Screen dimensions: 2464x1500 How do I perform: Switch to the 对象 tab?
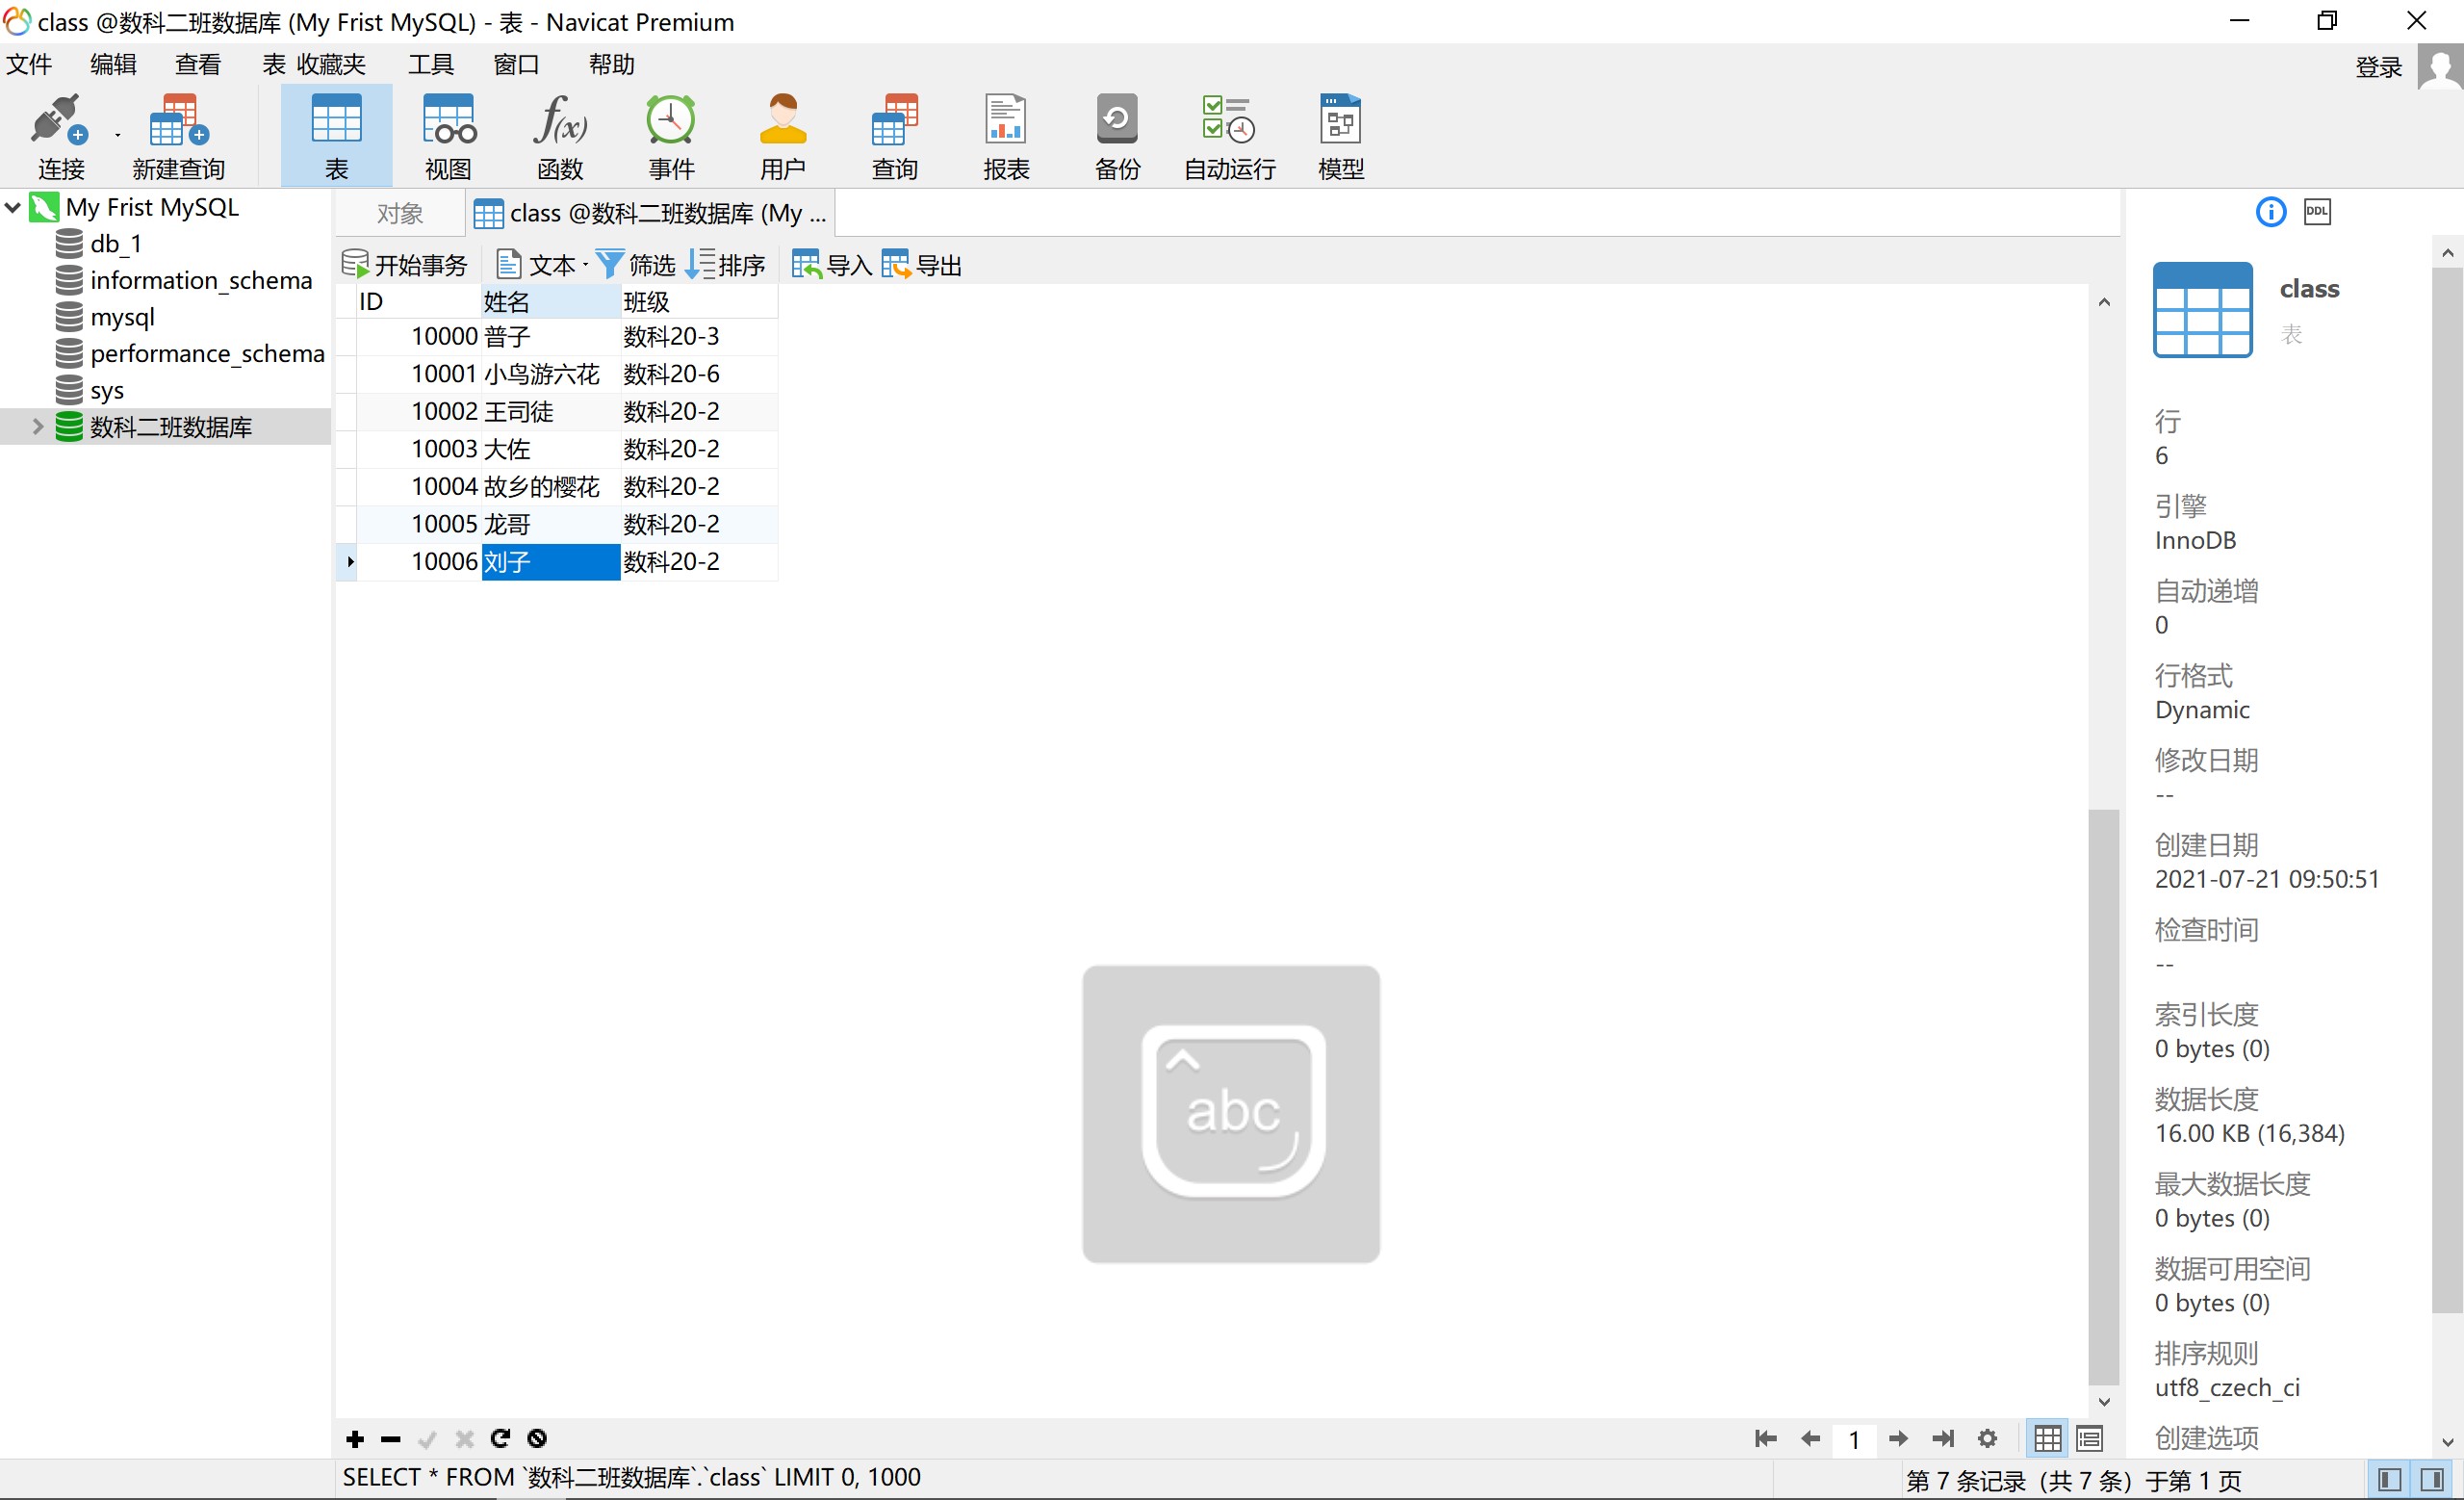point(400,213)
